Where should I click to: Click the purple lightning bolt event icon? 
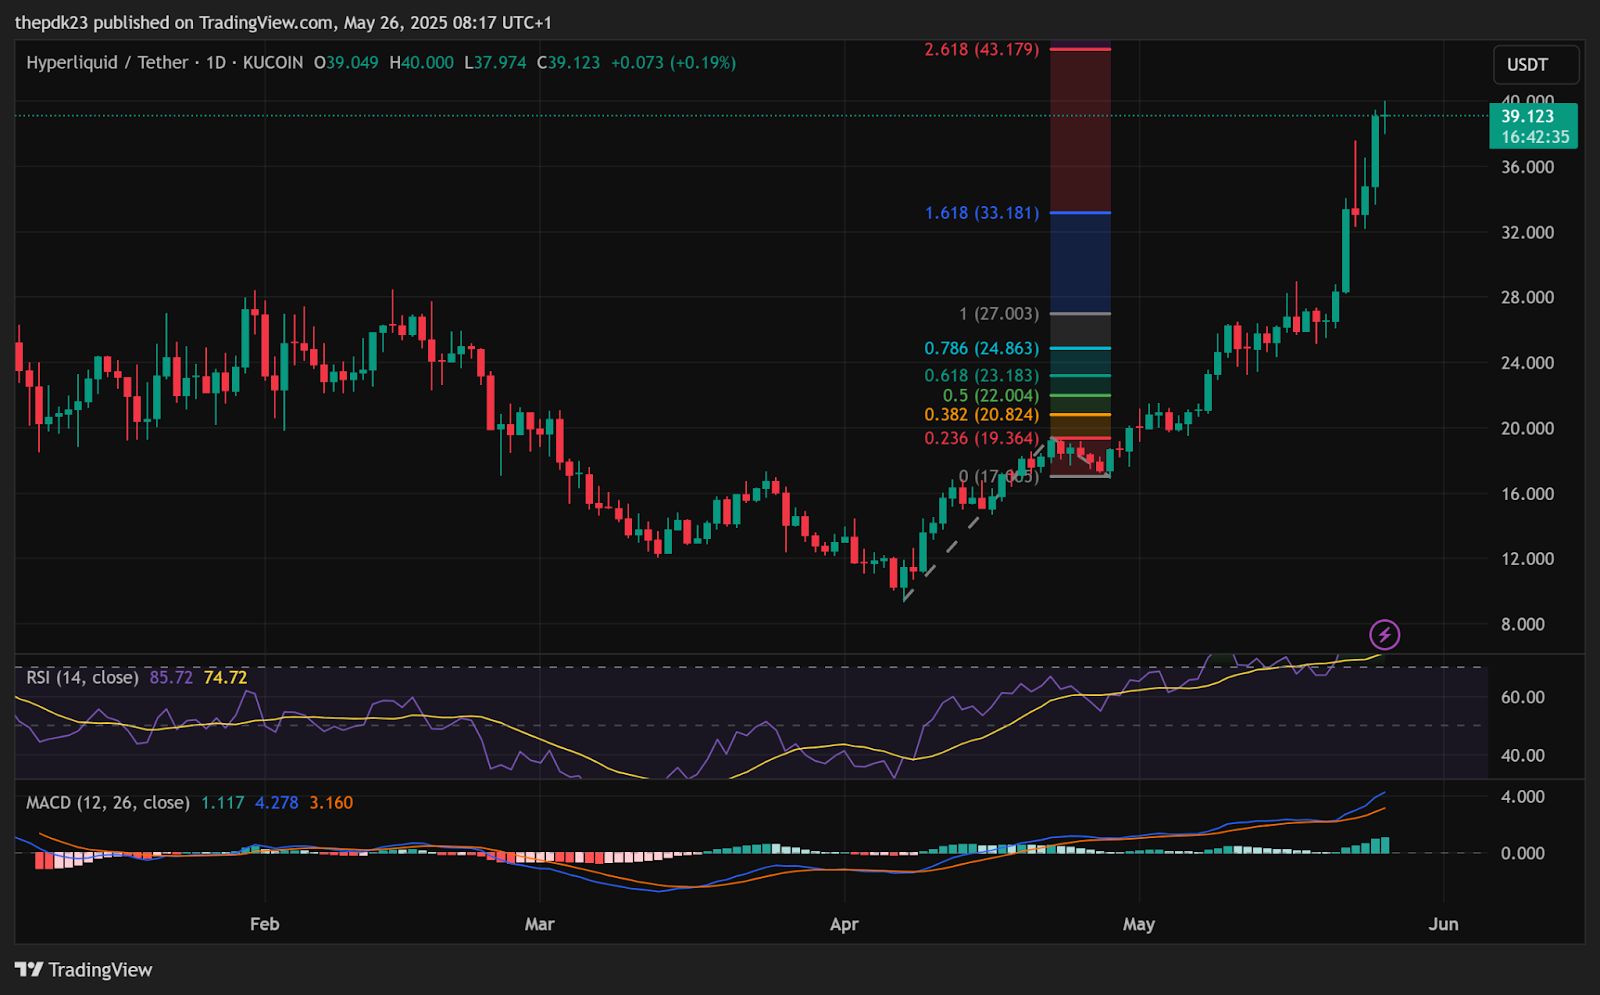coord(1384,634)
